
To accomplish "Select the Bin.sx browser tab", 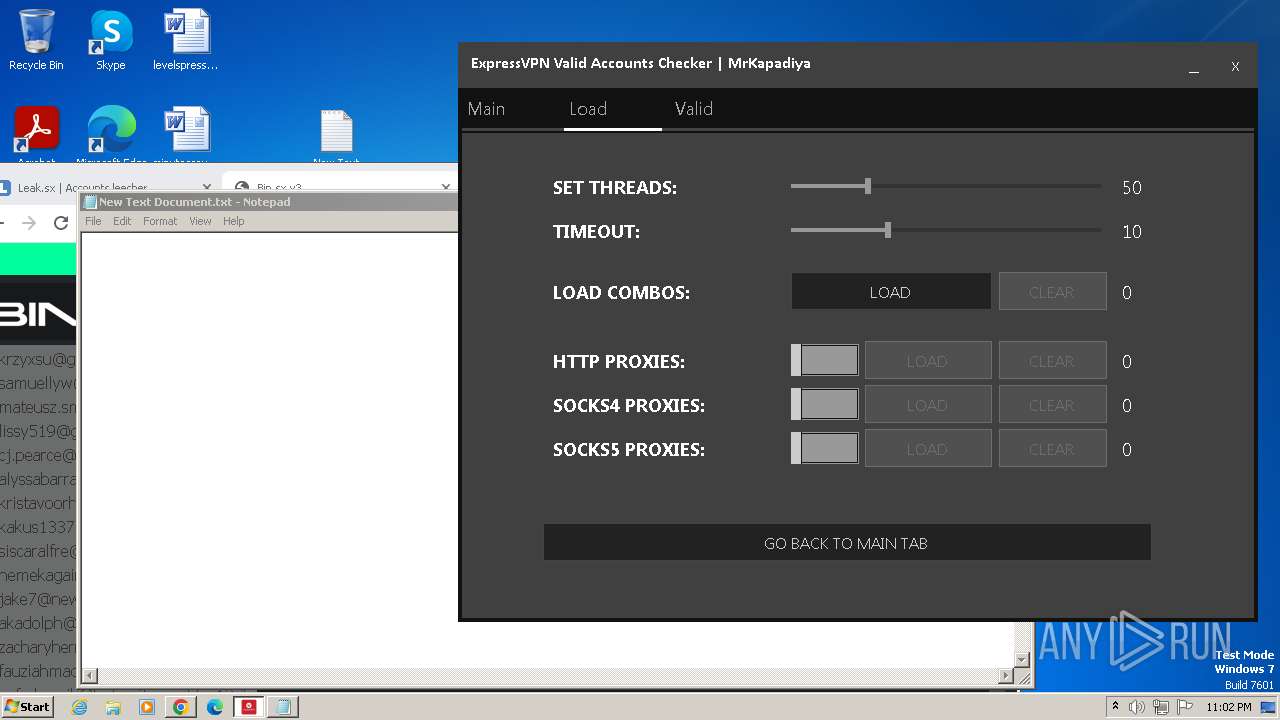I will point(338,187).
